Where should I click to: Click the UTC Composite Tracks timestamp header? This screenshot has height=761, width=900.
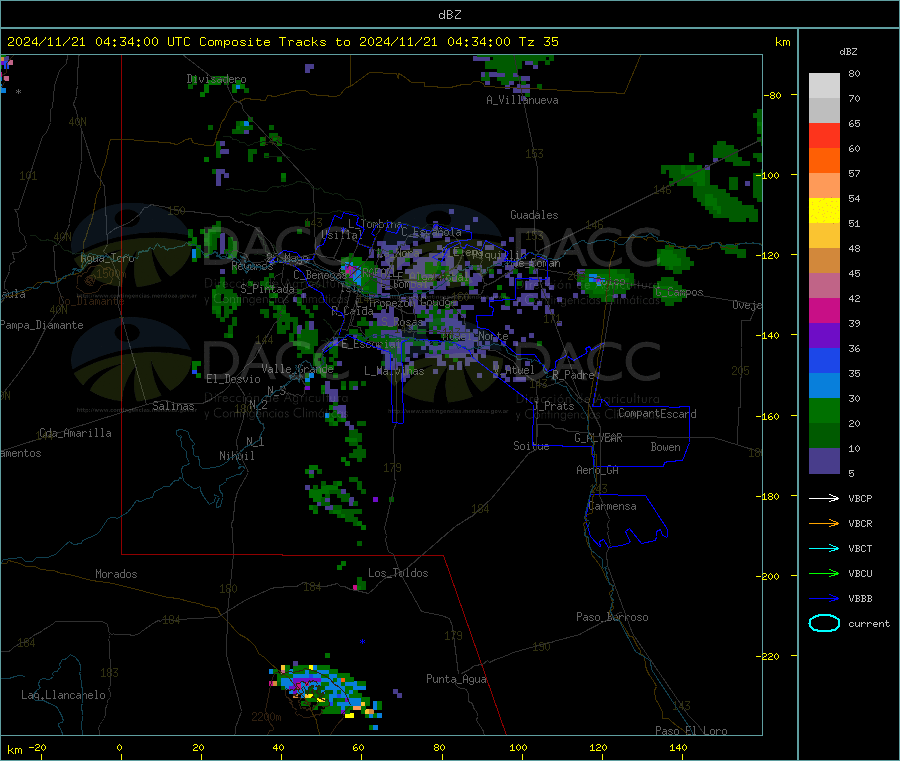point(282,42)
